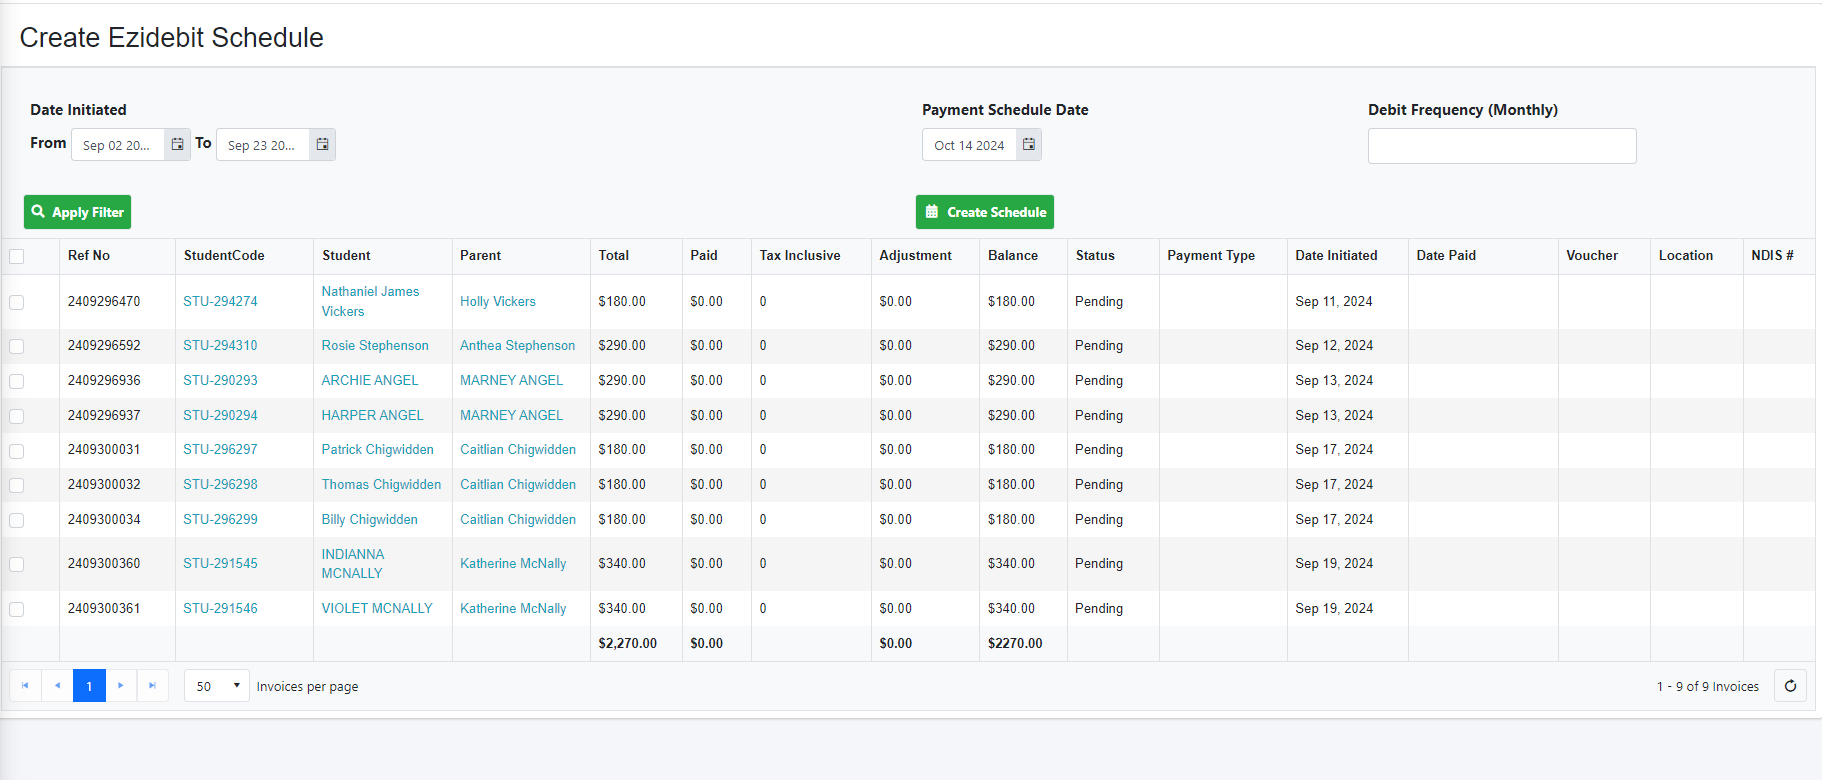Viewport: 1822px width, 780px height.
Task: Open Payment Schedule Date calendar picker
Action: point(1029,145)
